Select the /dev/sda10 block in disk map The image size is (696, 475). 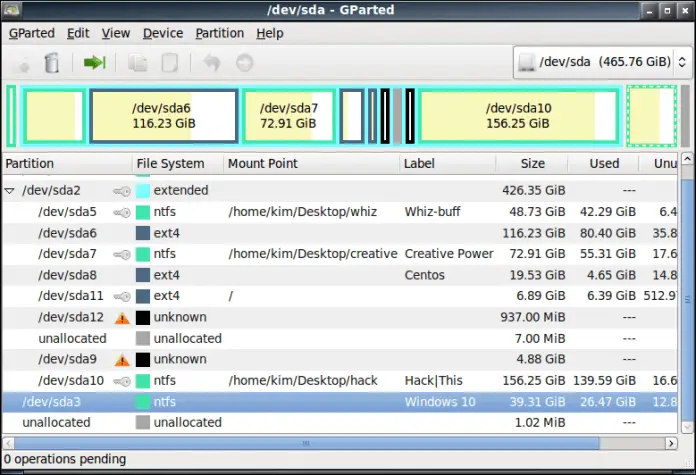519,116
